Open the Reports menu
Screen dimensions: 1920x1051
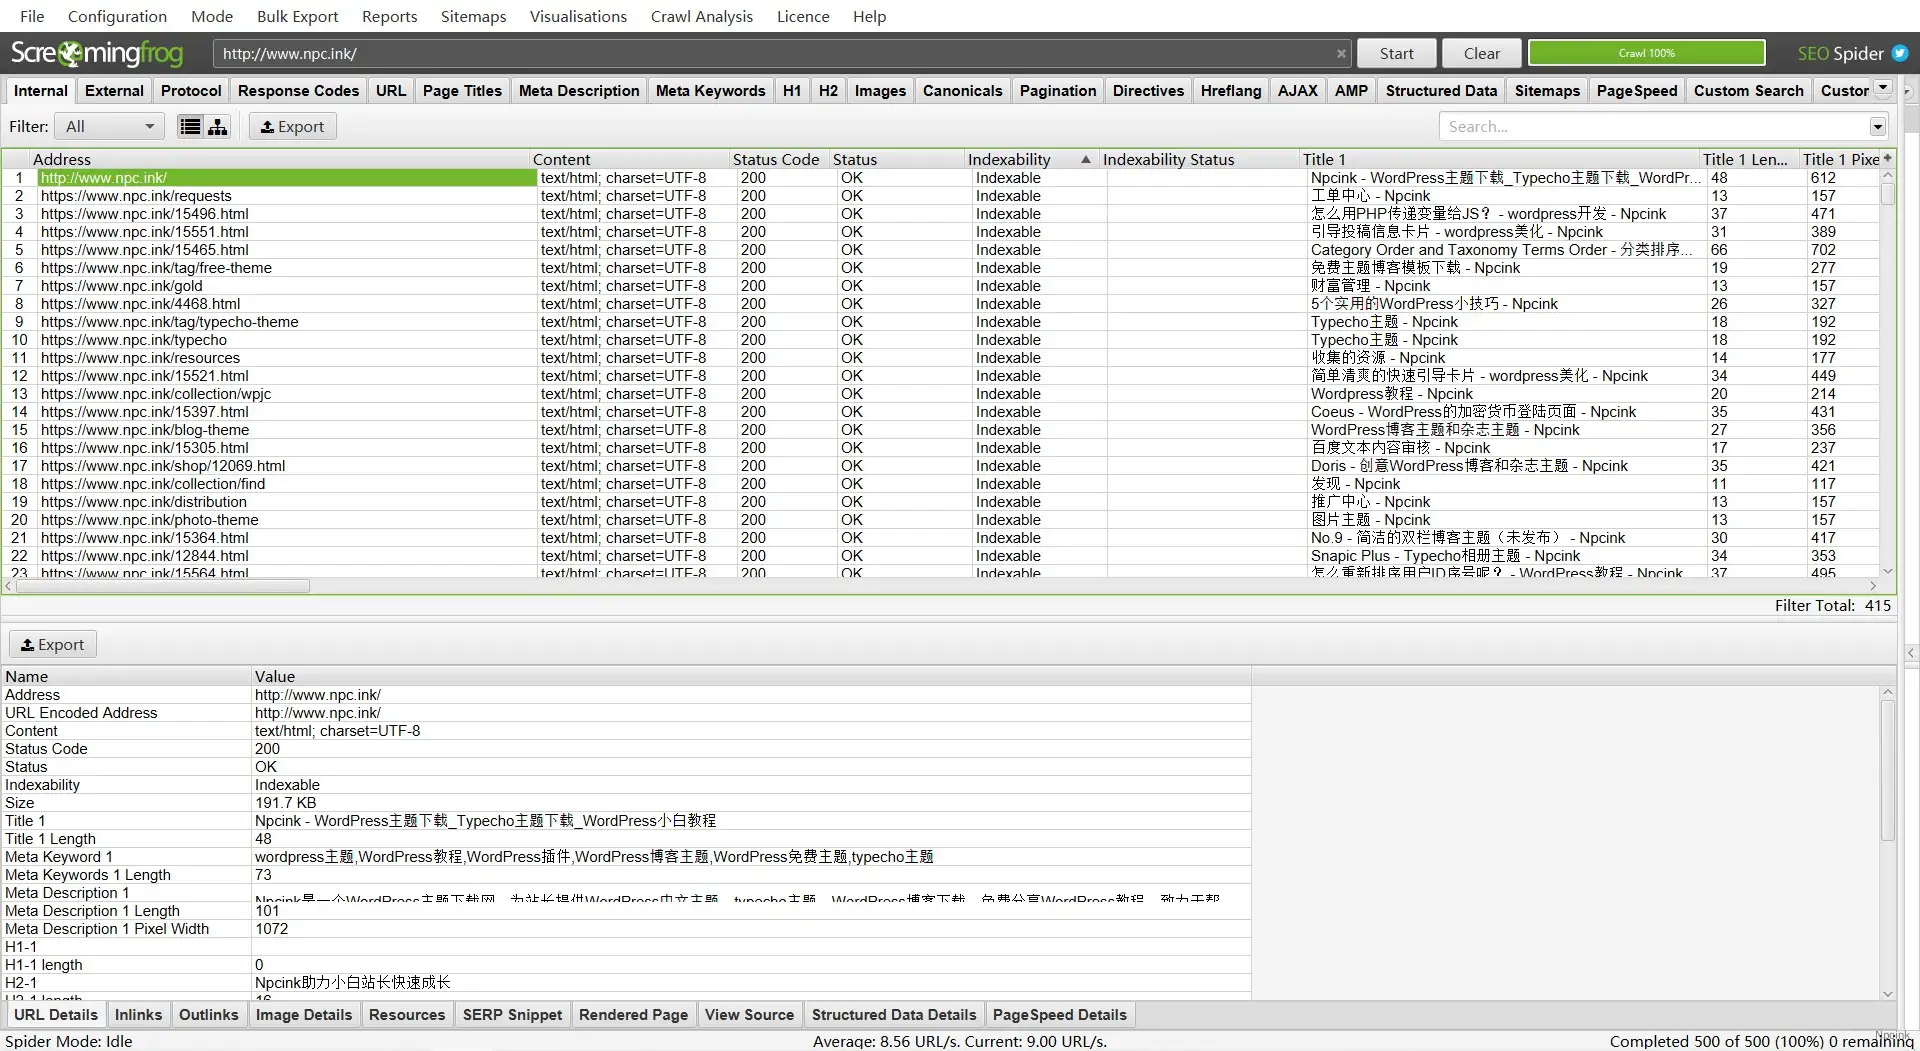[390, 16]
